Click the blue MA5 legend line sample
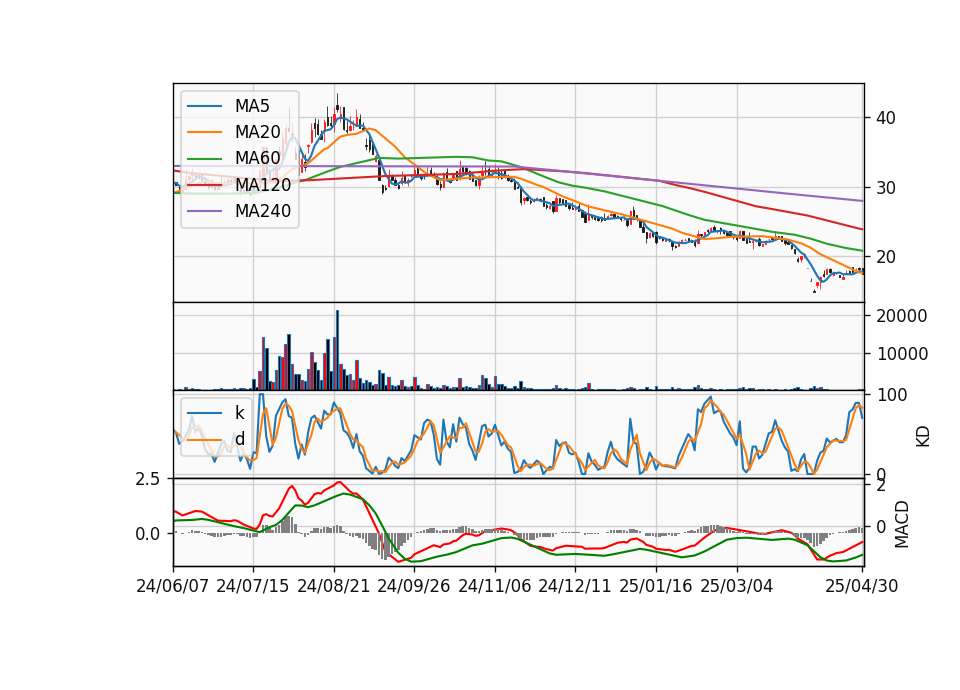 tap(204, 106)
